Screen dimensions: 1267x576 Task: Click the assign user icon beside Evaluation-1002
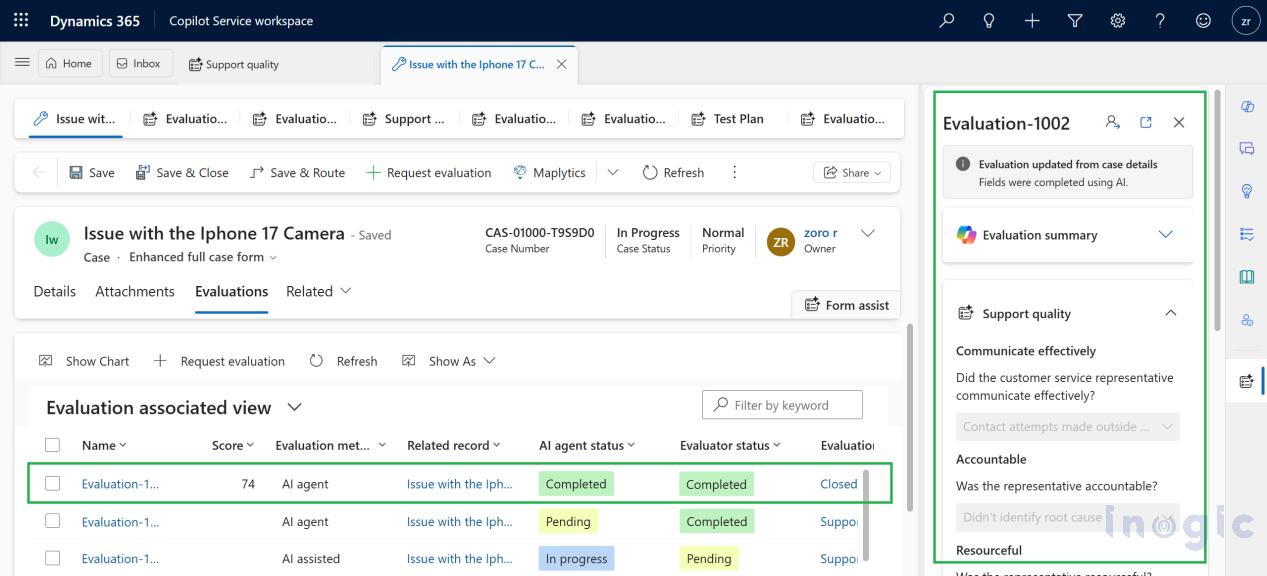pyautogui.click(x=1112, y=122)
